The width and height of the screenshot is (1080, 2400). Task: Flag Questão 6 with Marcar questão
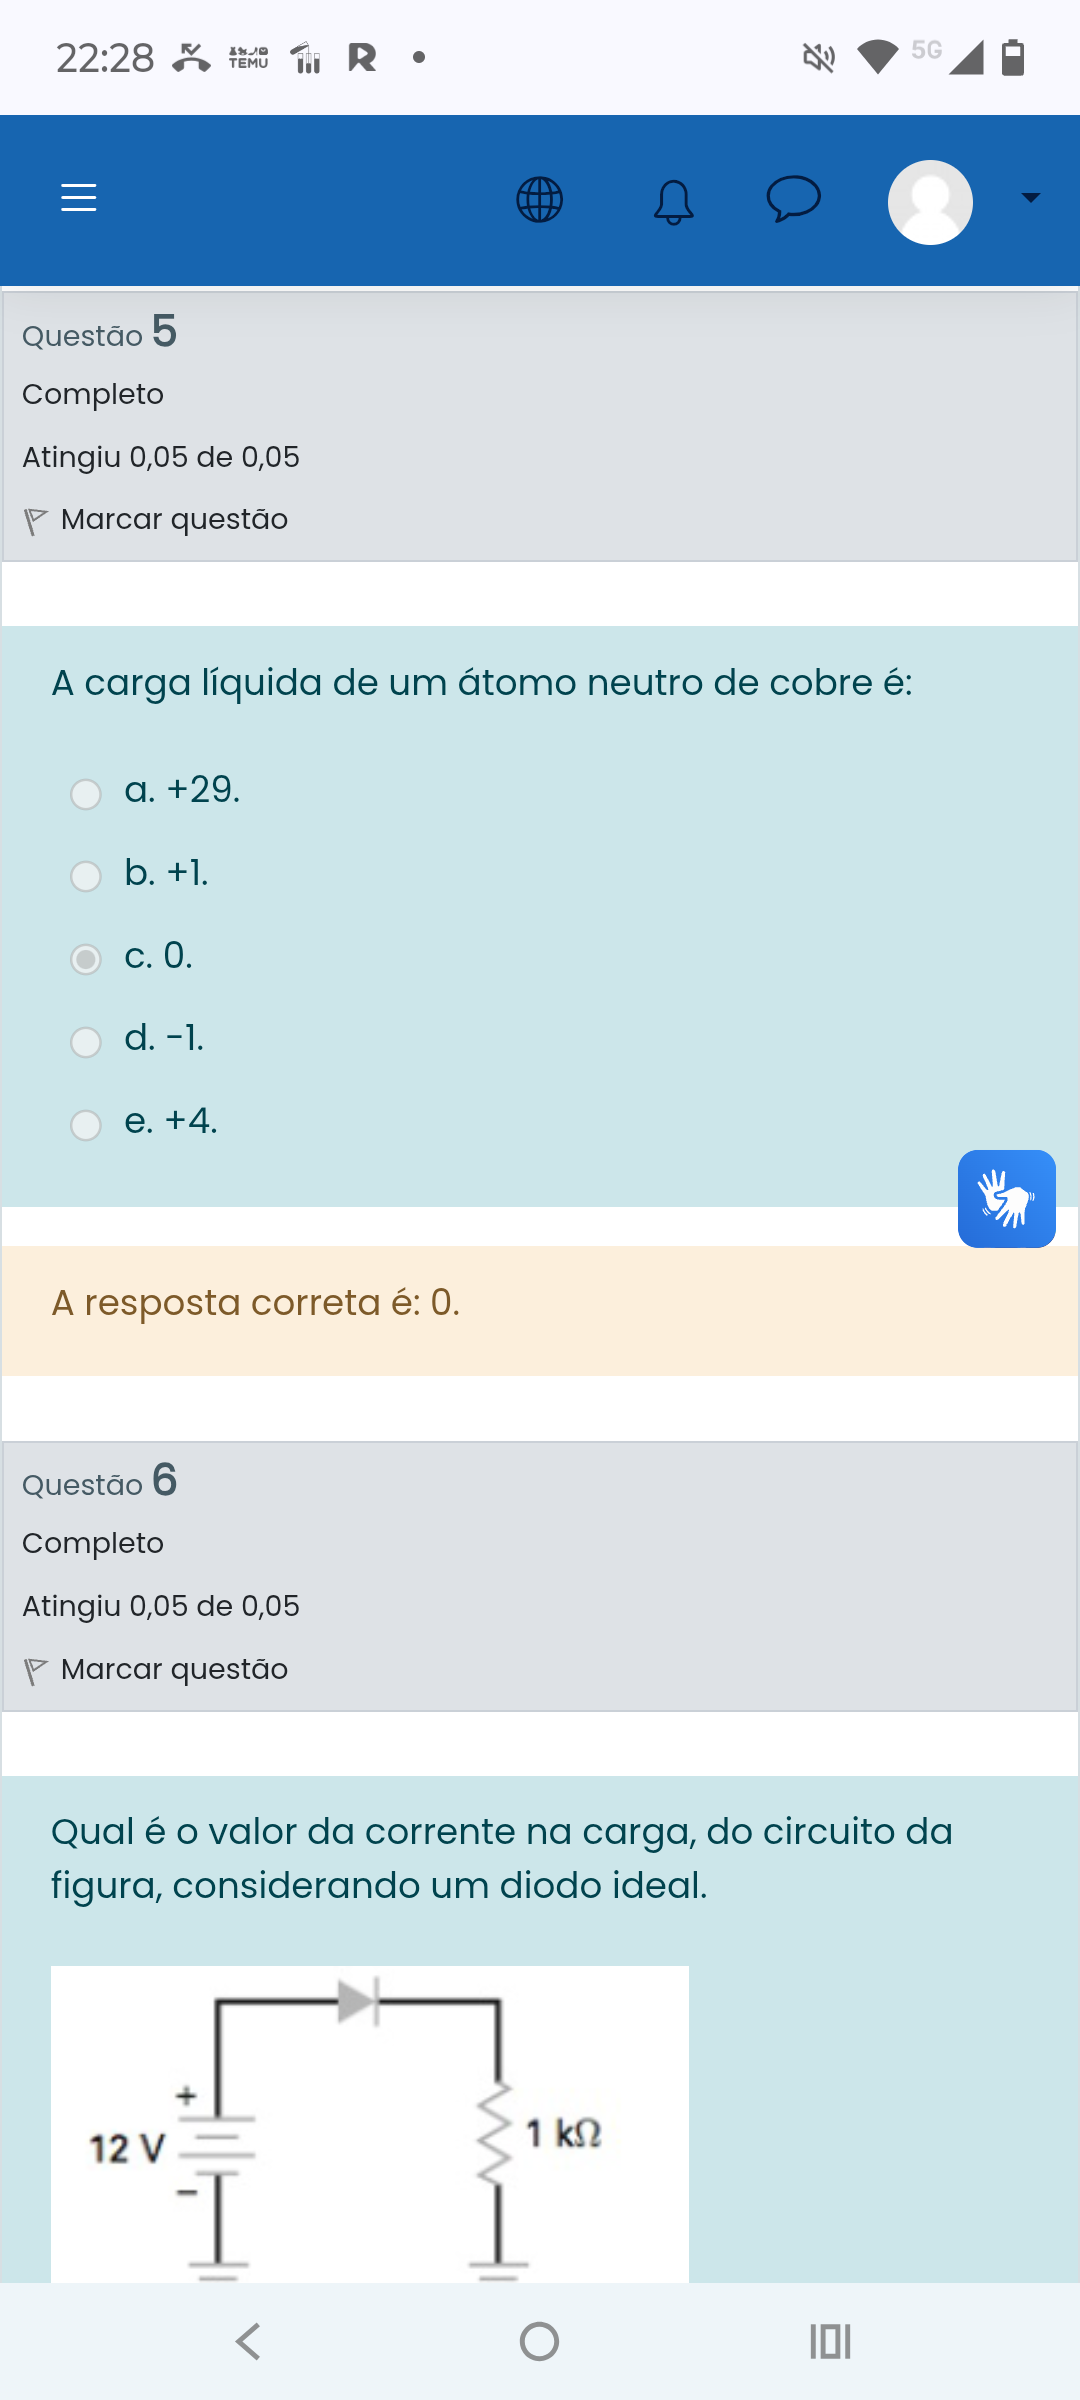coord(174,1669)
